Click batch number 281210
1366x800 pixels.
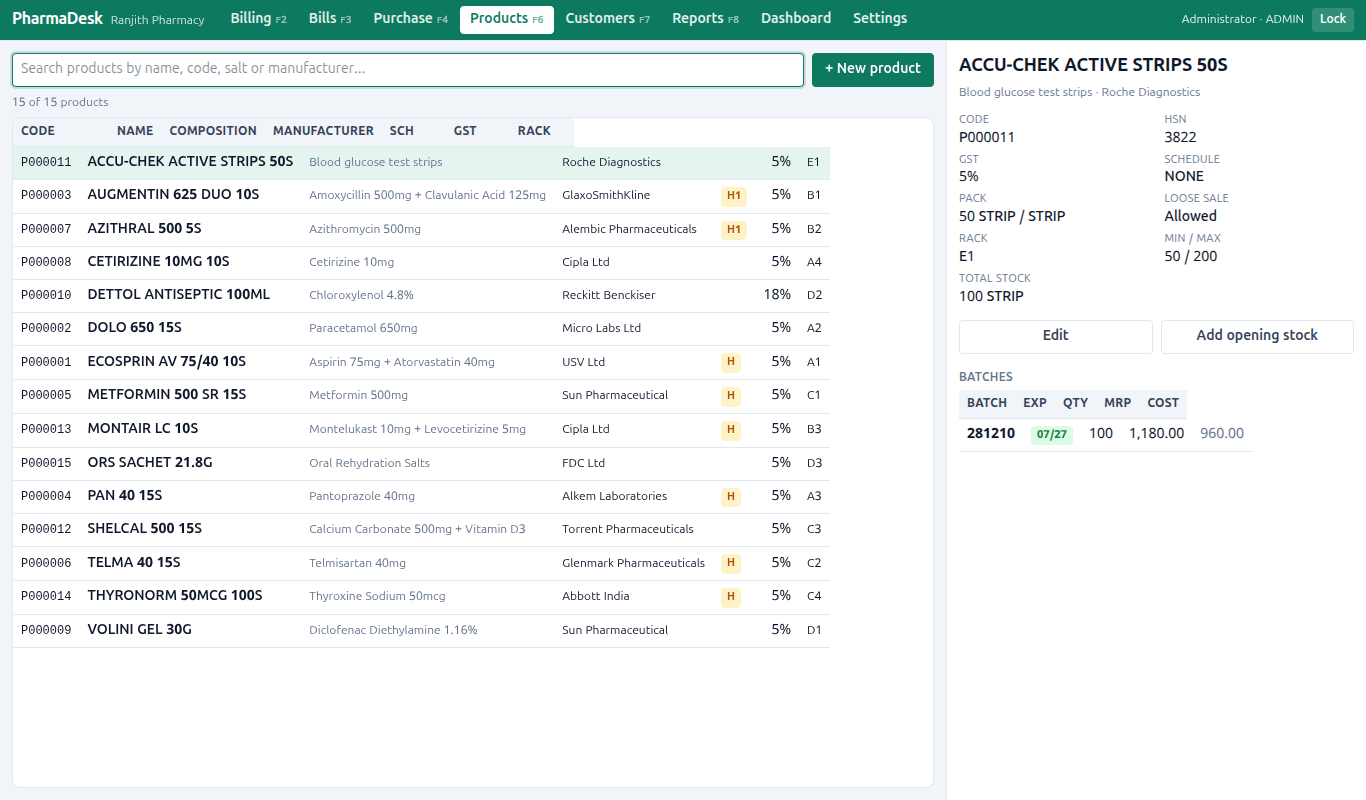(991, 434)
